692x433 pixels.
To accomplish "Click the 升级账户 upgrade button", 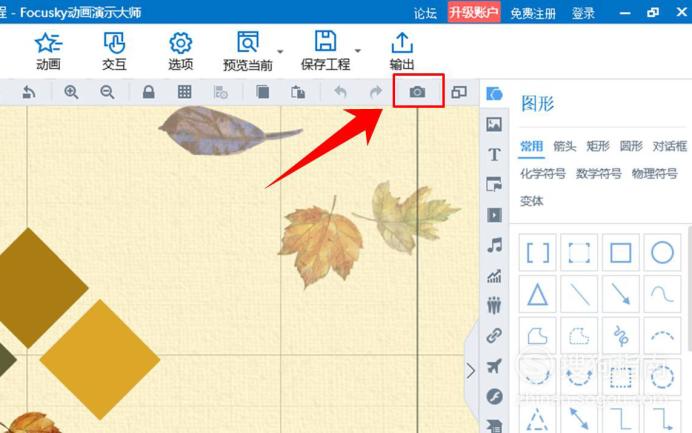I will pyautogui.click(x=474, y=12).
